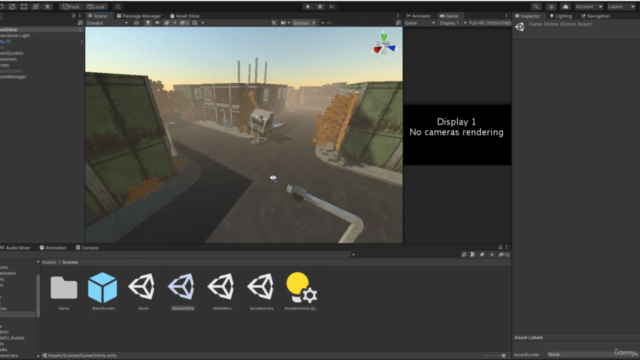Screen dimensions: 640x360
Task: Open the Game mode dropdown in Game view
Action: pyautogui.click(x=420, y=23)
